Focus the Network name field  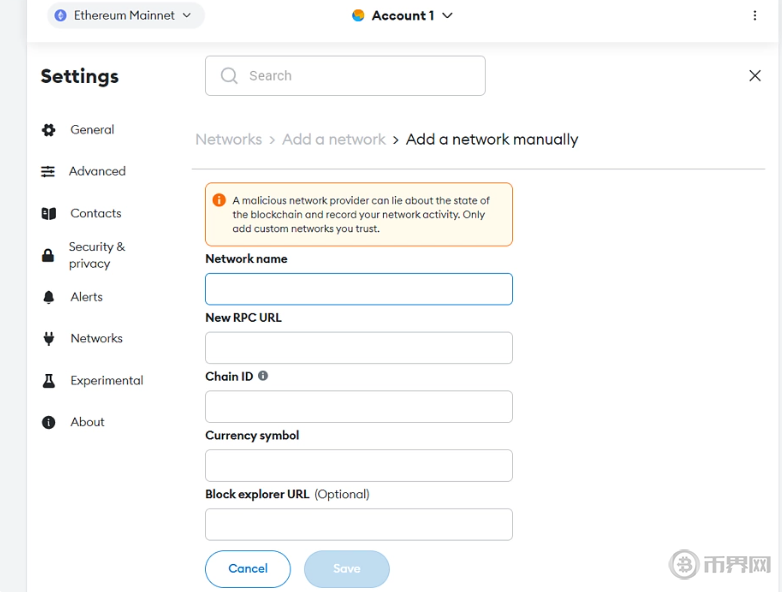(358, 289)
